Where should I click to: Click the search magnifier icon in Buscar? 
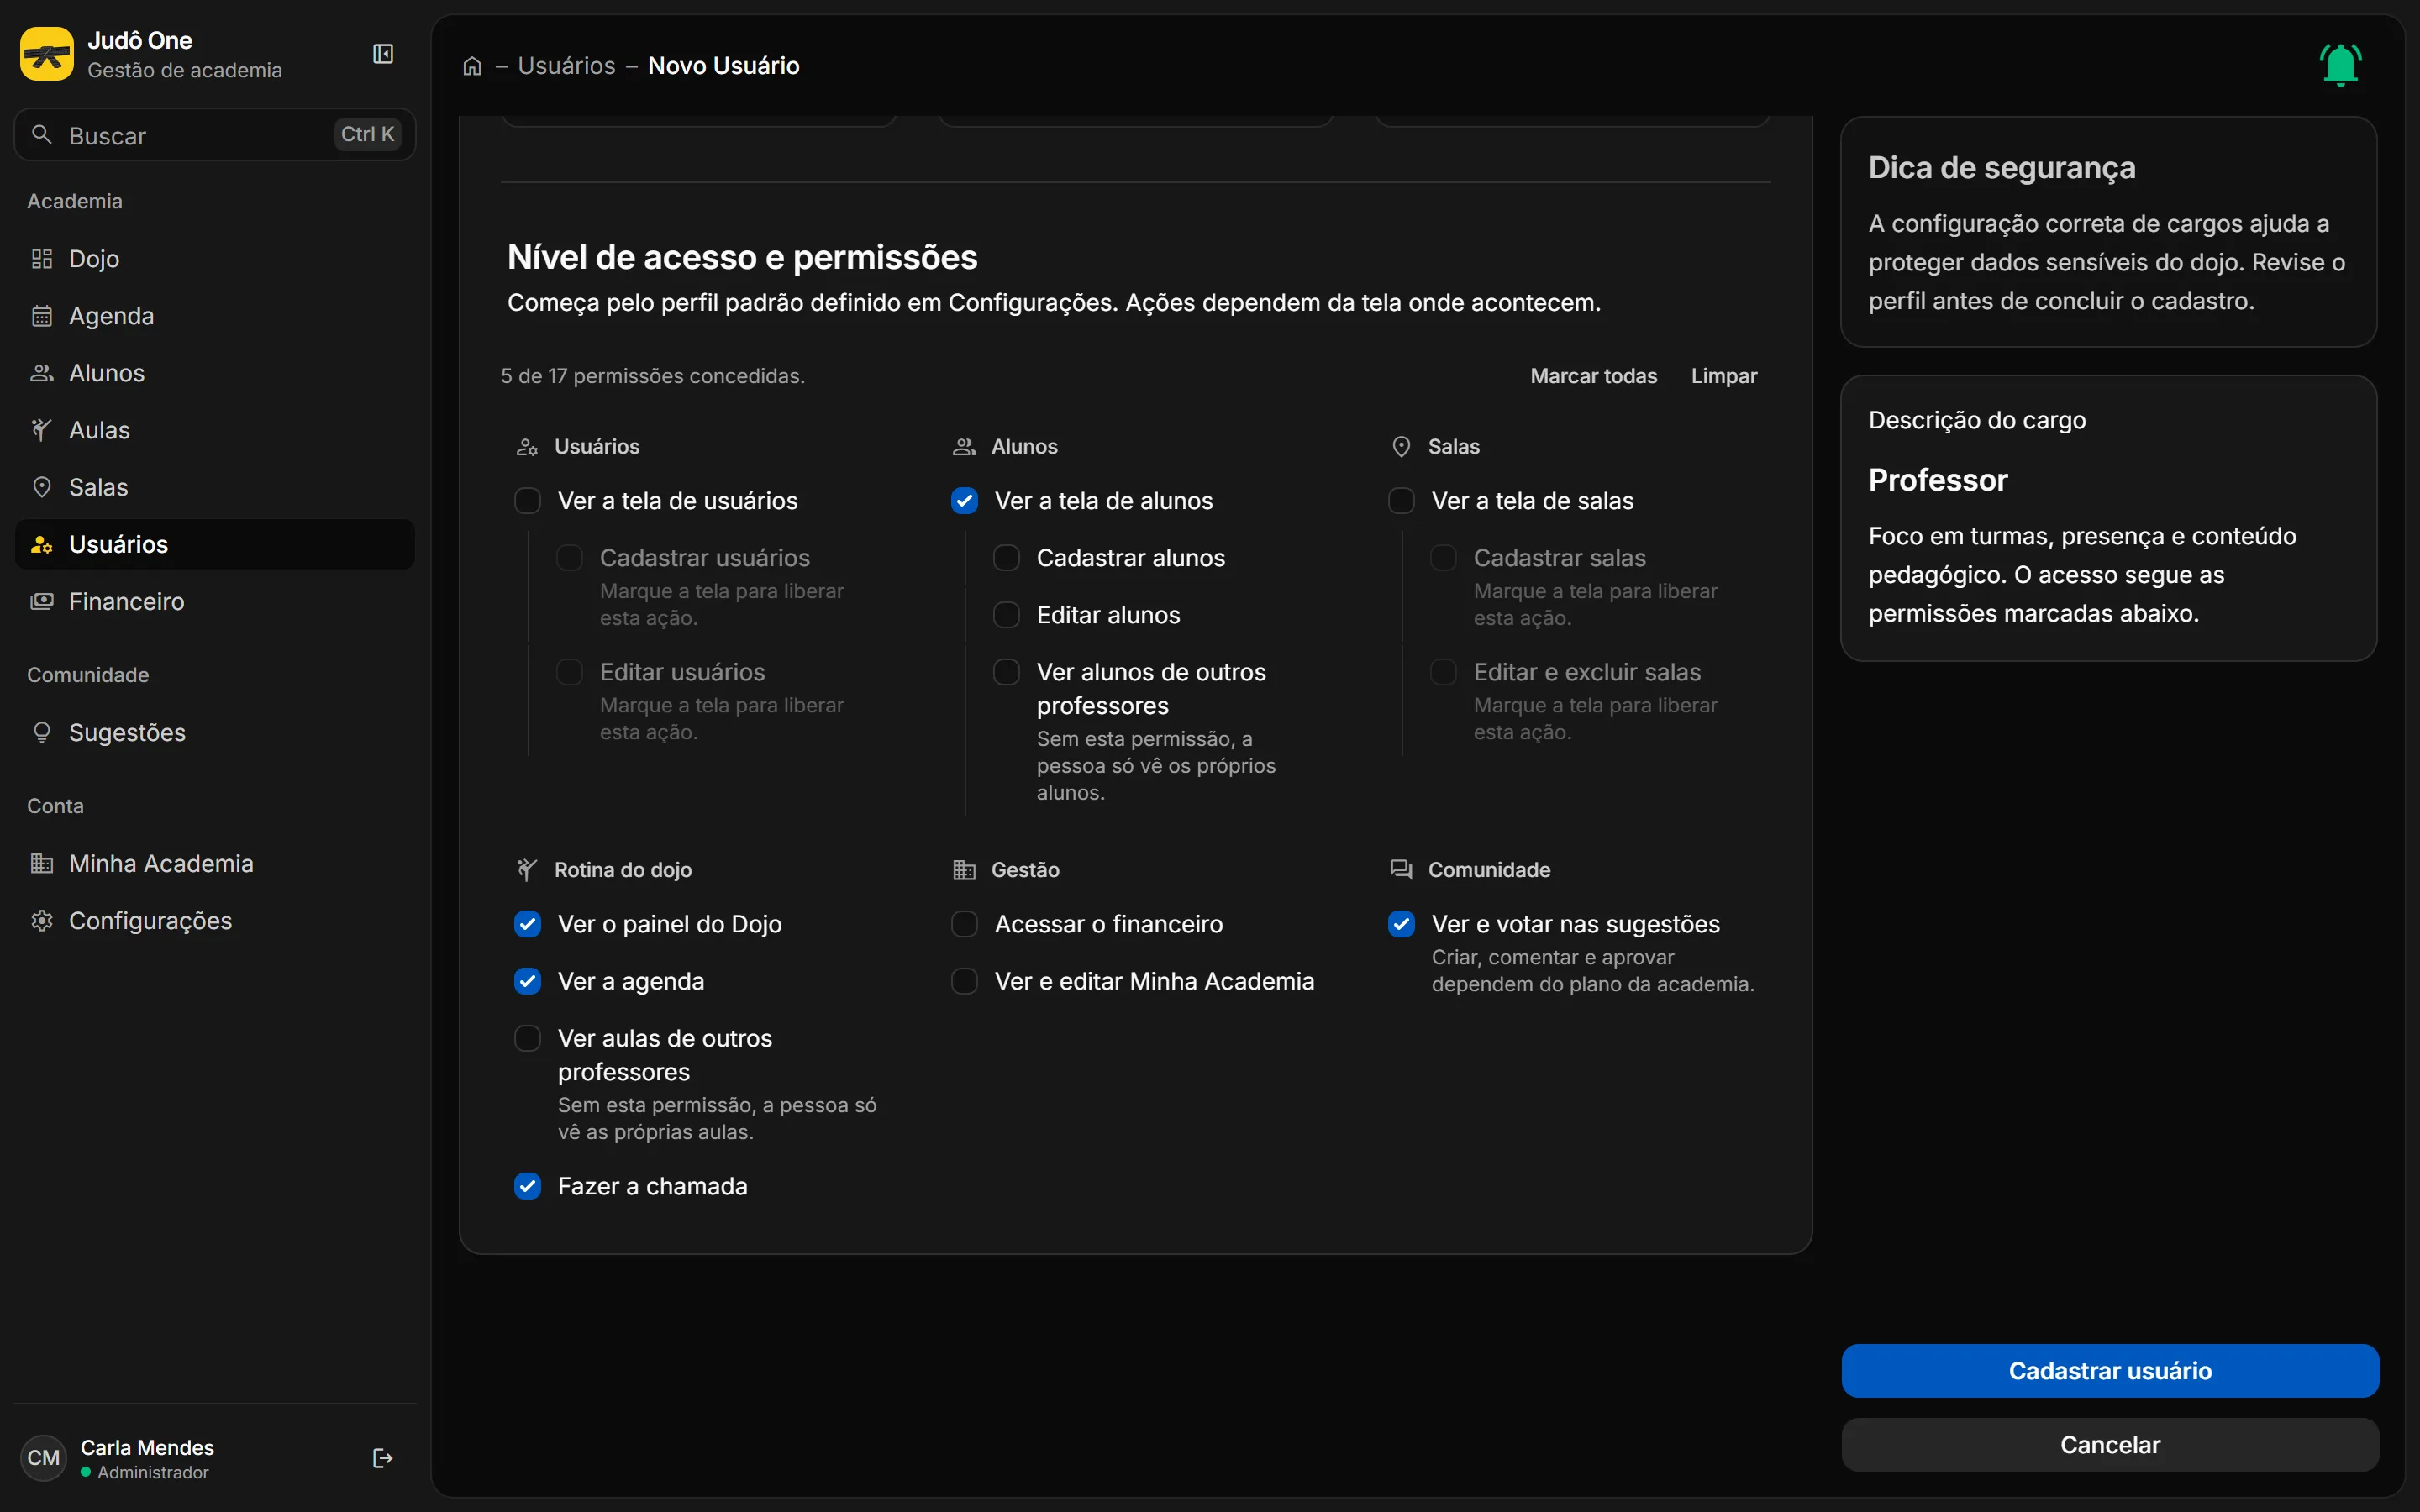[x=42, y=134]
